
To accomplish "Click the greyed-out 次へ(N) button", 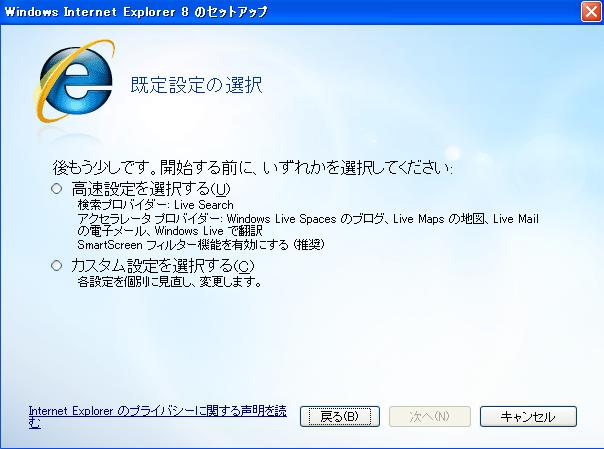I will pyautogui.click(x=430, y=417).
